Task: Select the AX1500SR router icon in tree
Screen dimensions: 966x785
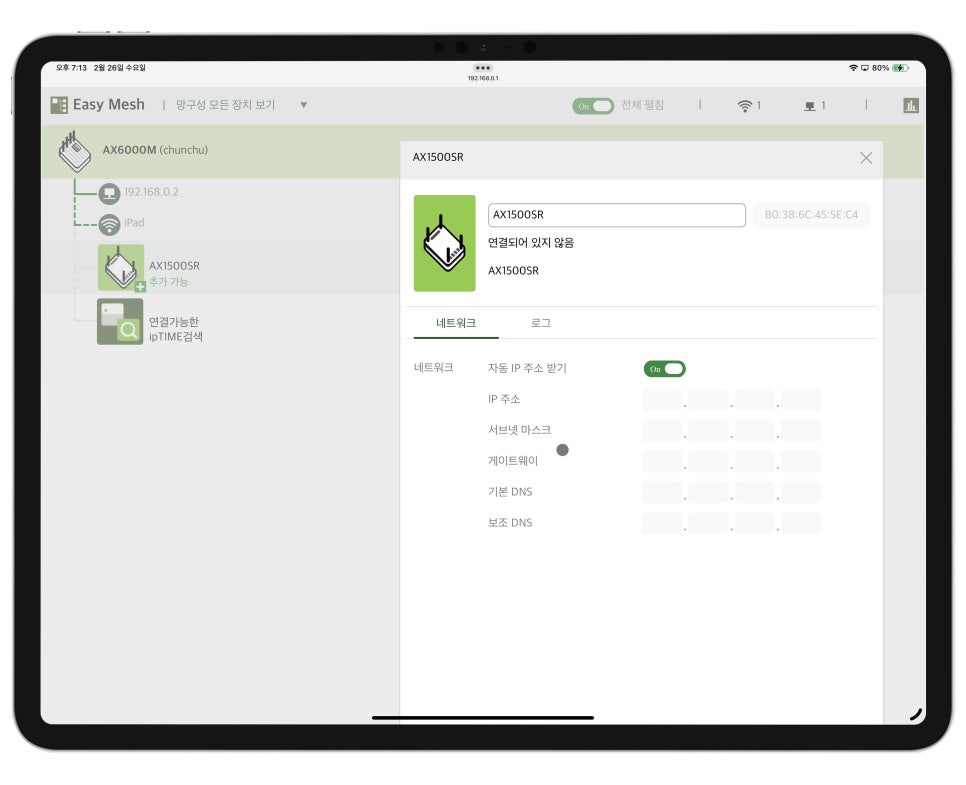Action: point(120,267)
